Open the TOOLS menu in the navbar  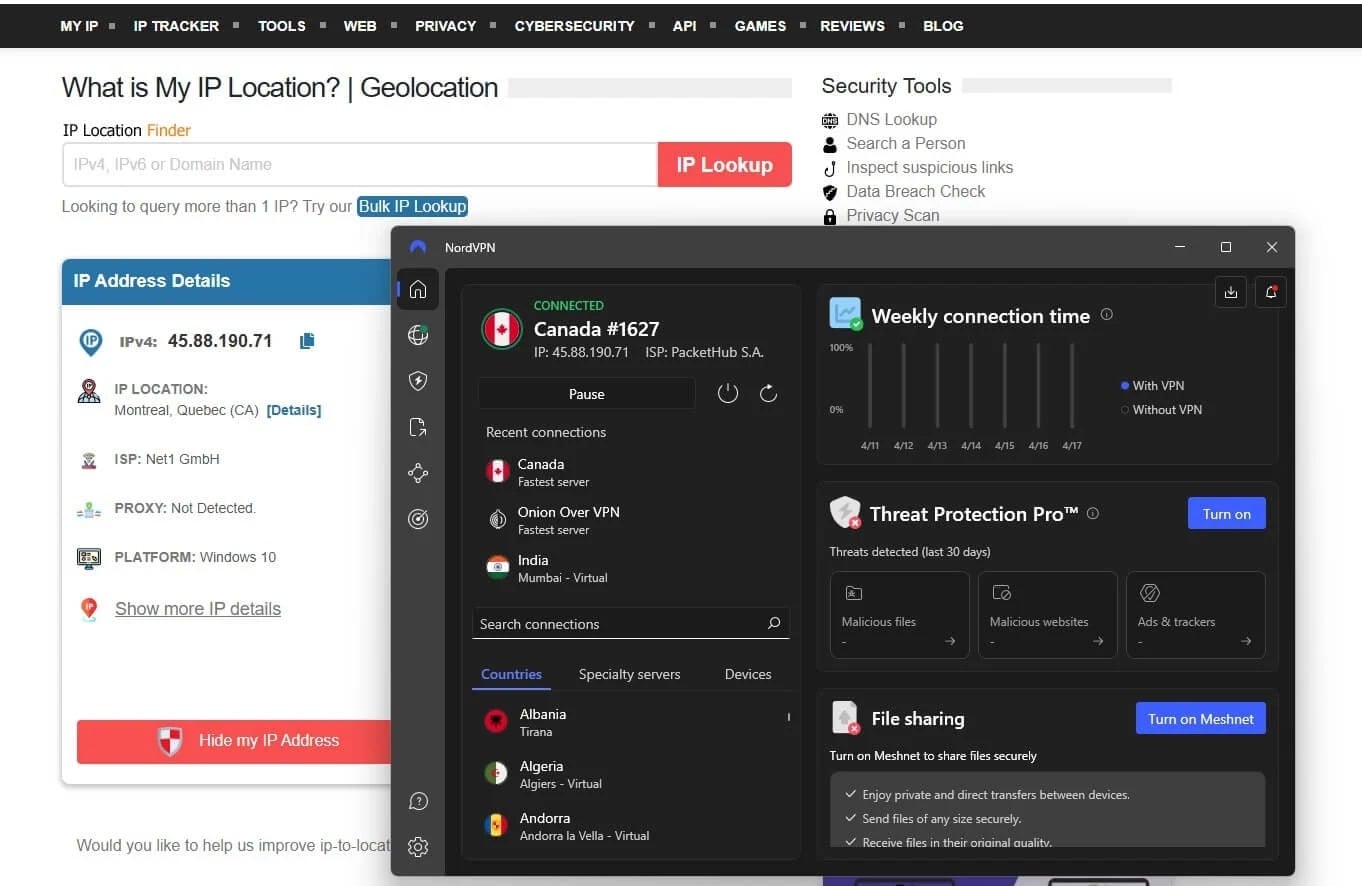pyautogui.click(x=281, y=26)
